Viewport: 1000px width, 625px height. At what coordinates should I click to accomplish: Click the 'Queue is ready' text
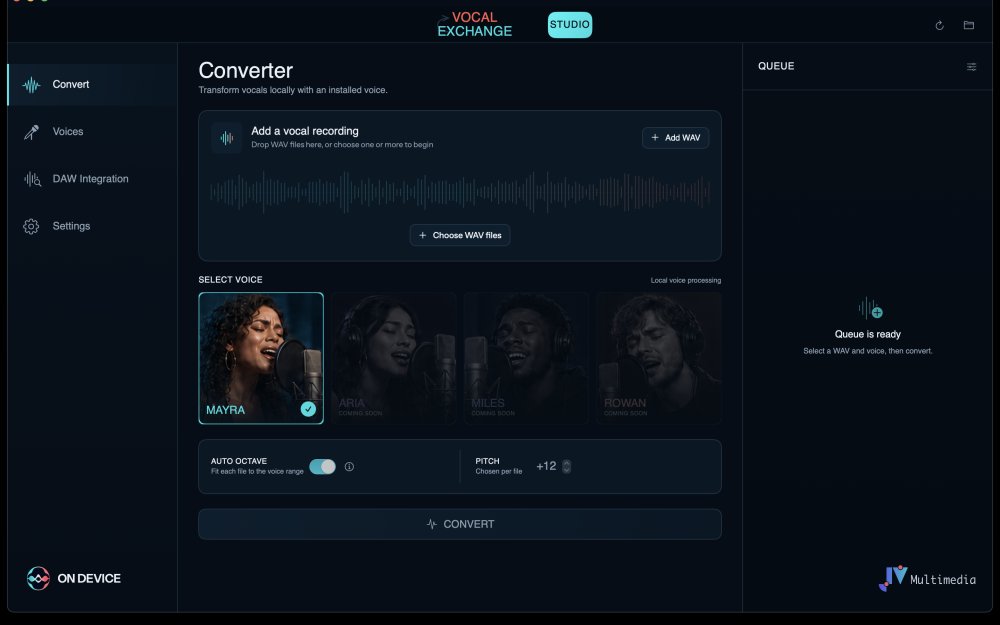pyautogui.click(x=867, y=334)
